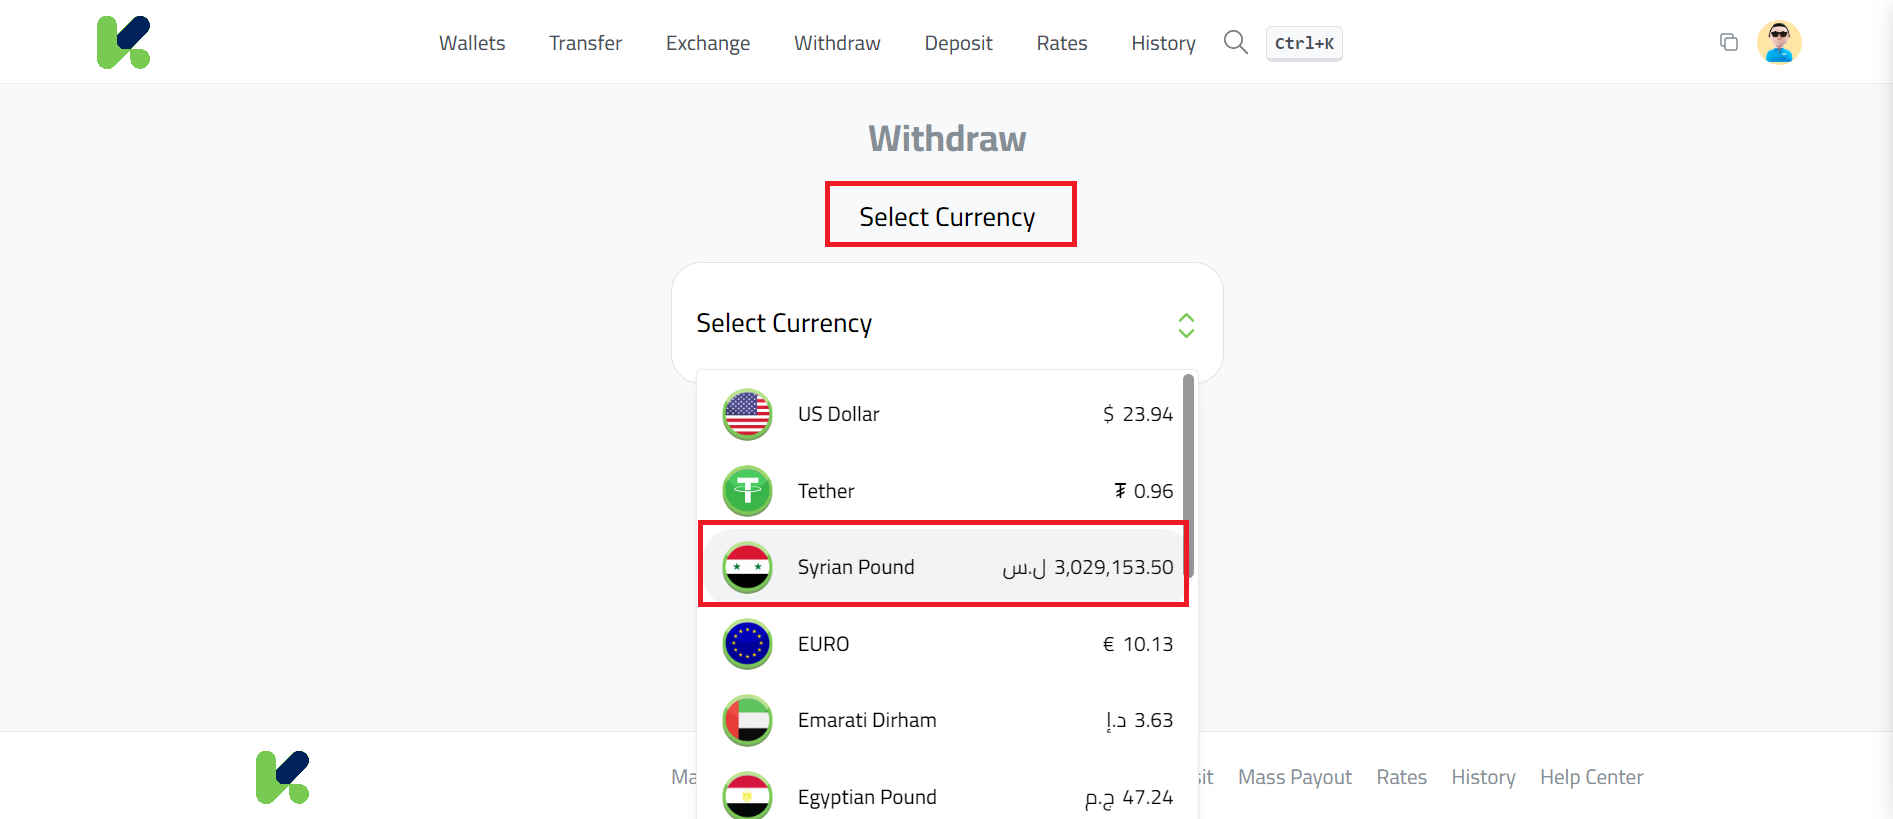Viewport: 1893px width, 819px height.
Task: Switch to the Deposit tab
Action: [957, 43]
